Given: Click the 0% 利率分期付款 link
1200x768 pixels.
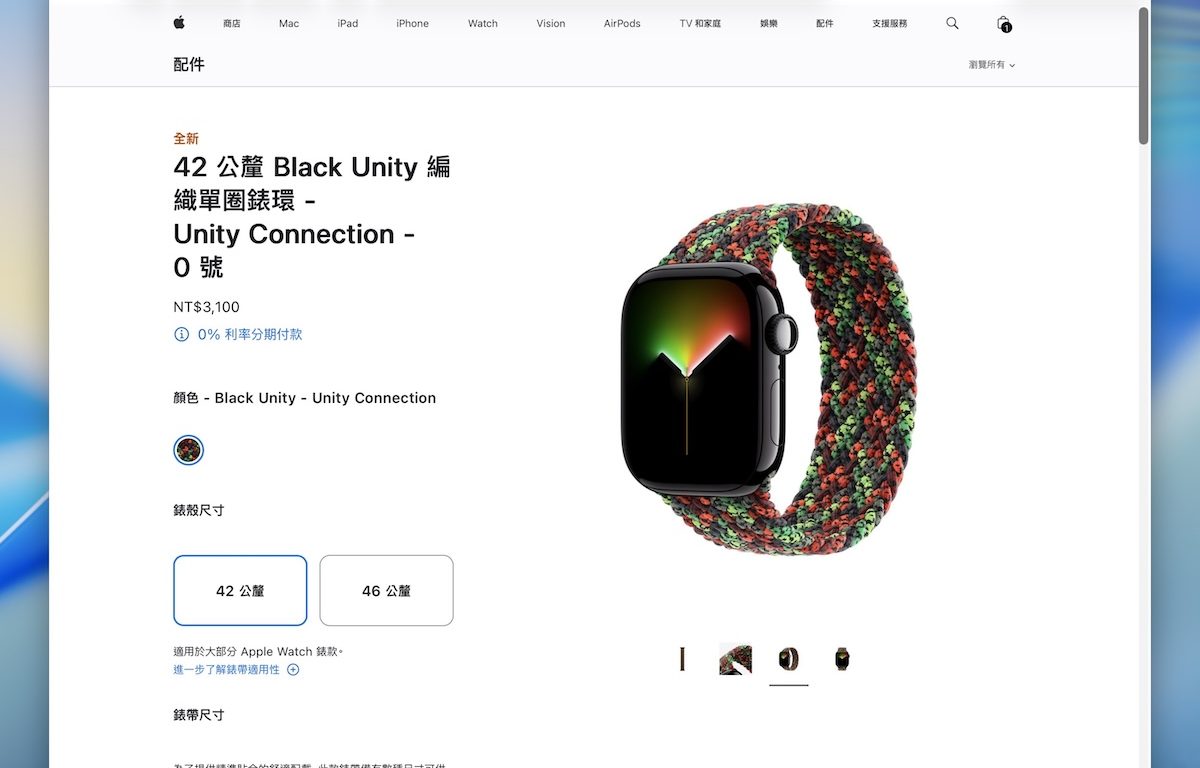Looking at the screenshot, I should click(250, 335).
